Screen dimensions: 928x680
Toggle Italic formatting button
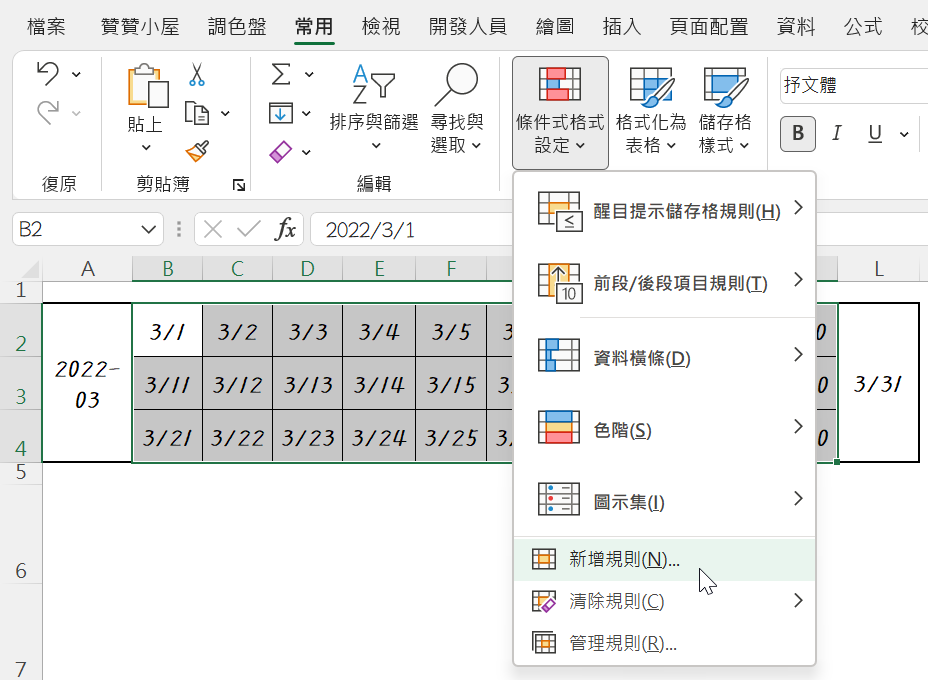pos(836,134)
